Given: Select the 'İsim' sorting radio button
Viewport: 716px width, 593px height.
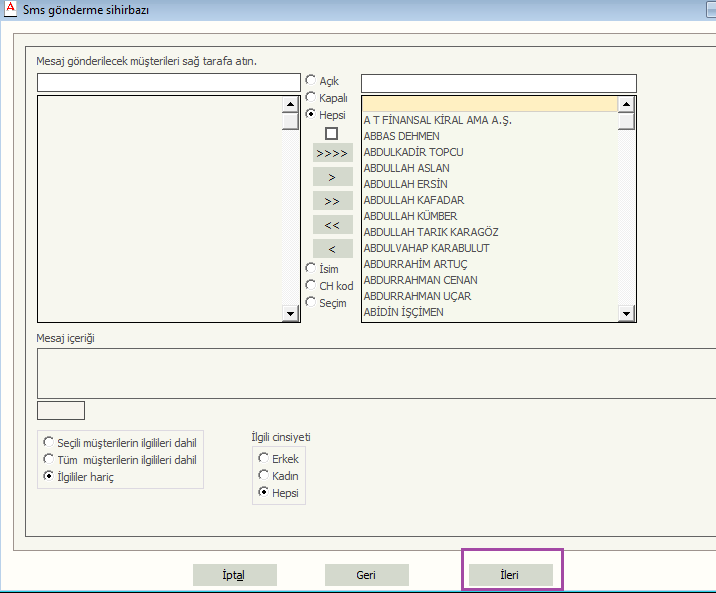Looking at the screenshot, I should click(x=311, y=268).
